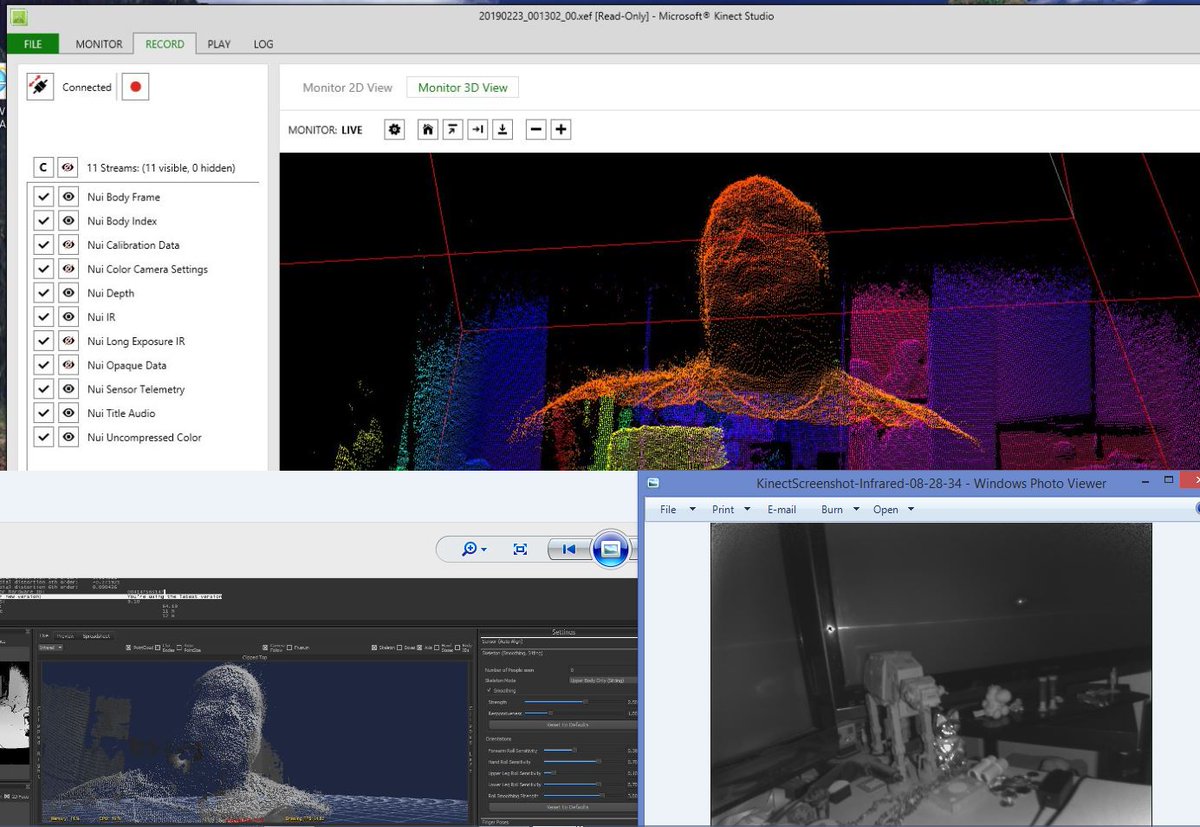The image size is (1200, 827).
Task: Hide the Nui Uncompressed Color stream
Action: click(x=68, y=437)
